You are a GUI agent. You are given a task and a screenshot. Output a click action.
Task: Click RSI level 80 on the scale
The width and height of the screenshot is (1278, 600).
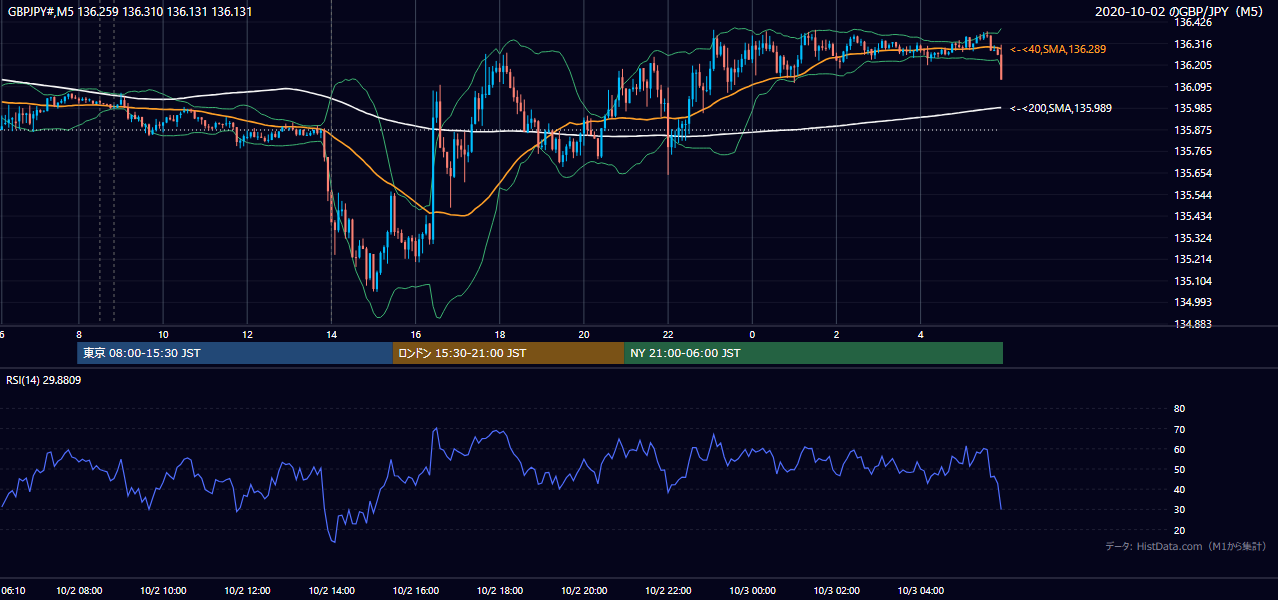pos(1179,409)
